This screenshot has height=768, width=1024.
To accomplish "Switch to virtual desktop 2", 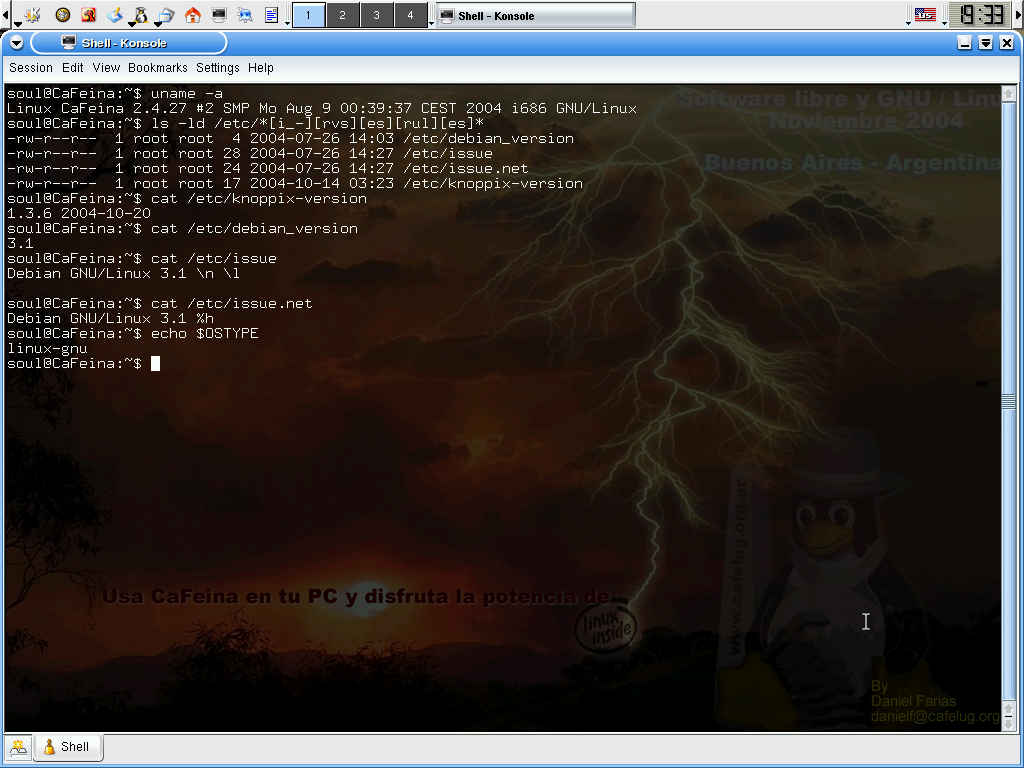I will (342, 15).
